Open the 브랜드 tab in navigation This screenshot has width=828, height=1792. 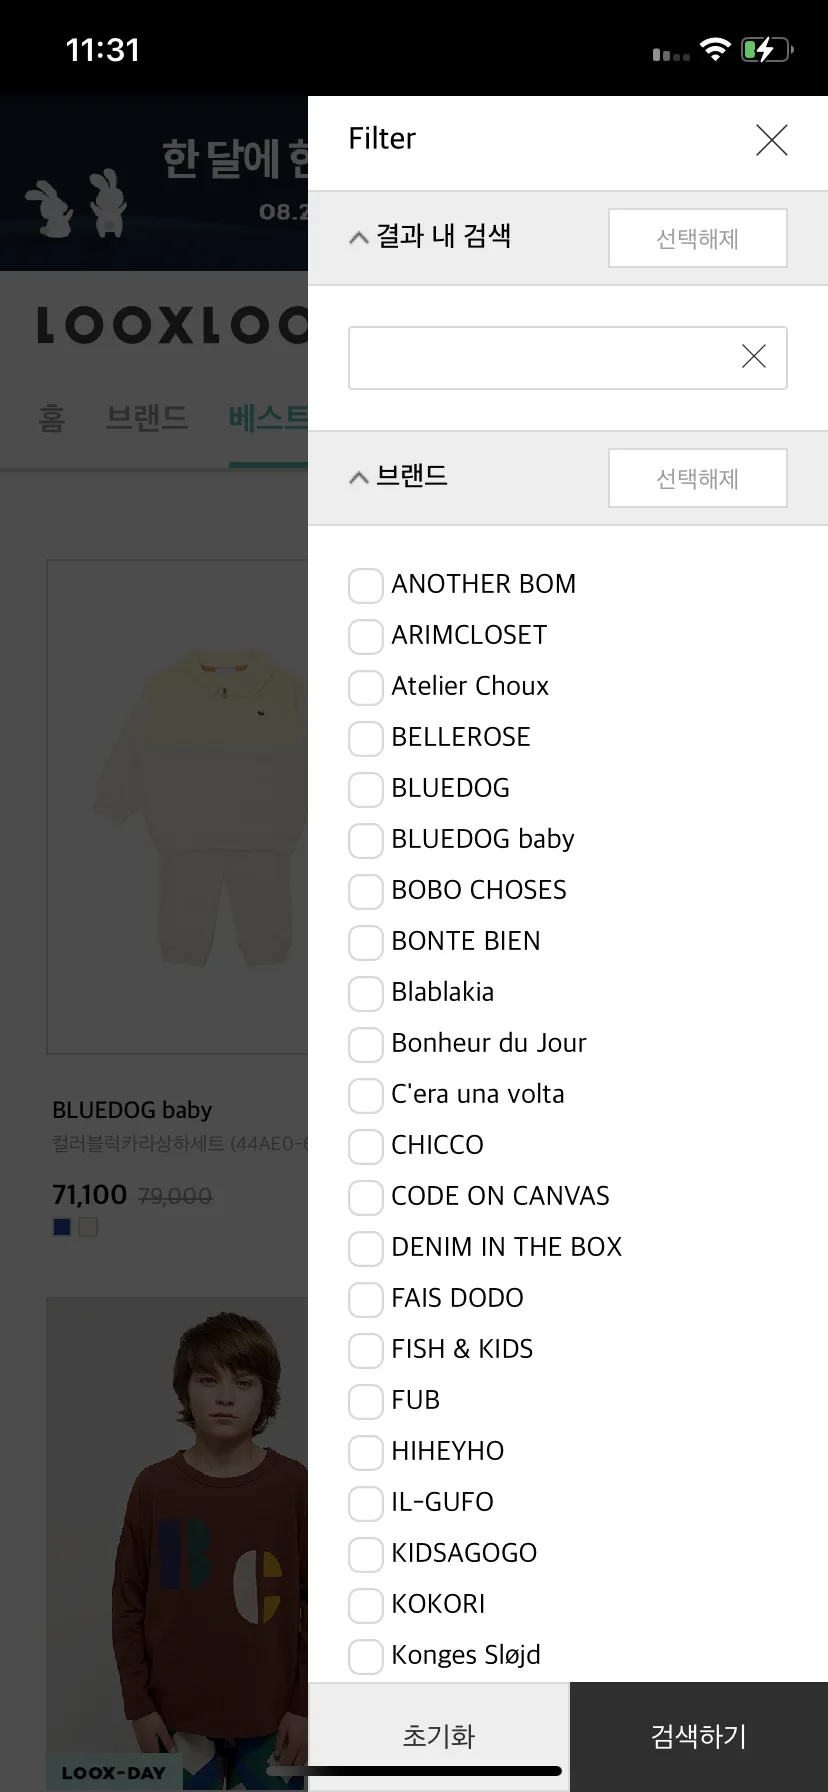tap(147, 417)
